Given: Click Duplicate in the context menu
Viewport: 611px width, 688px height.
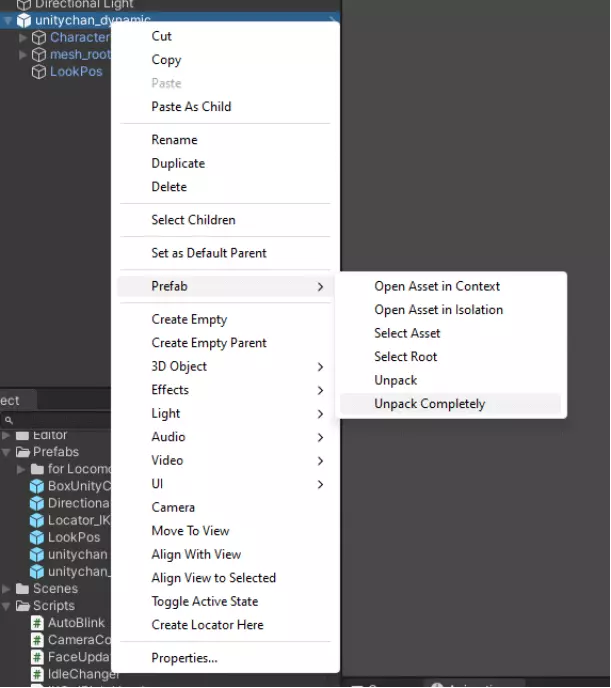Looking at the screenshot, I should (178, 163).
